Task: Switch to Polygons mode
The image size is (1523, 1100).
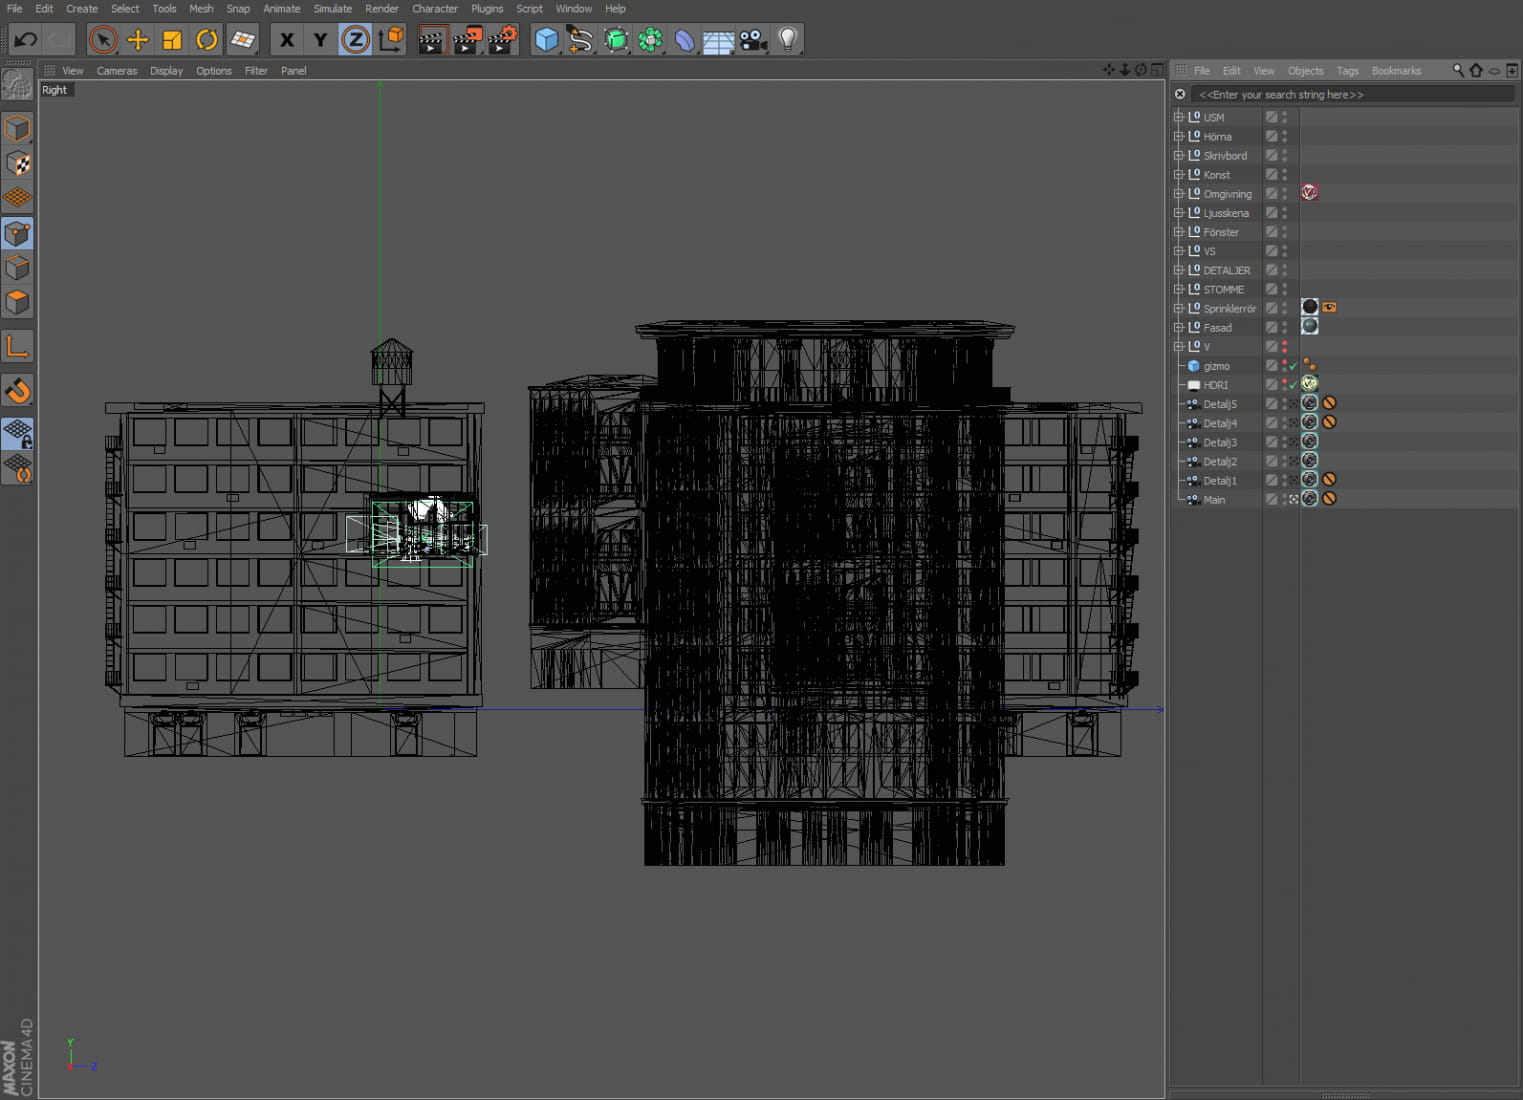Action: click(x=17, y=302)
